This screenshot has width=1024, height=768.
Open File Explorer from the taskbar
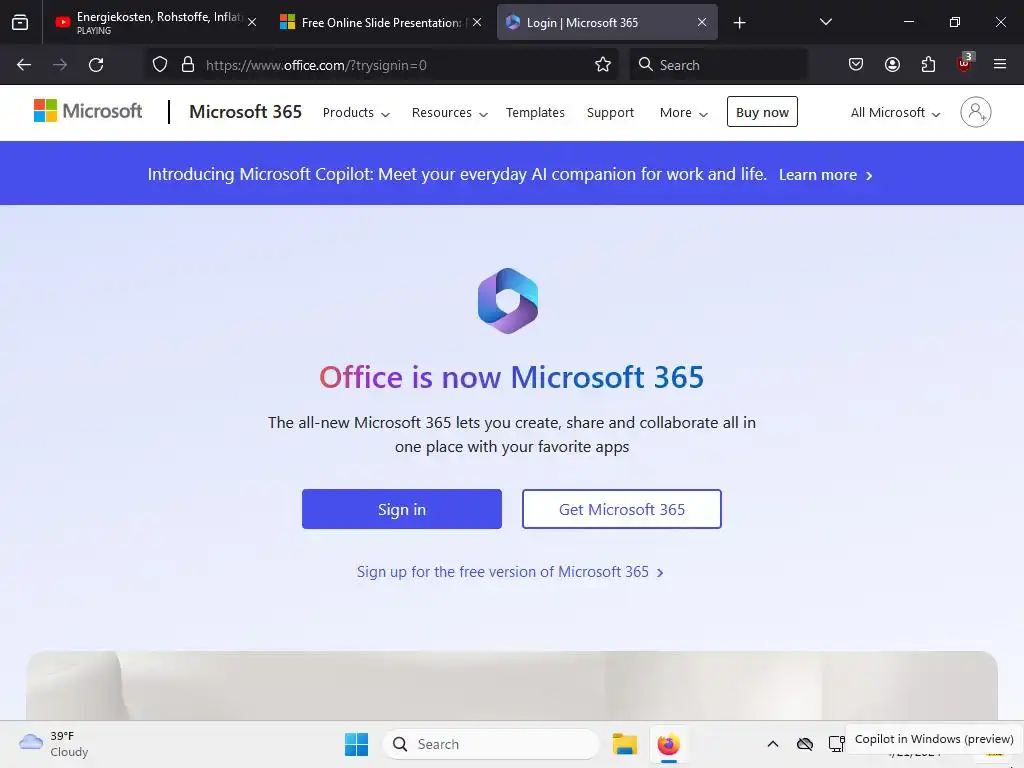(x=625, y=744)
